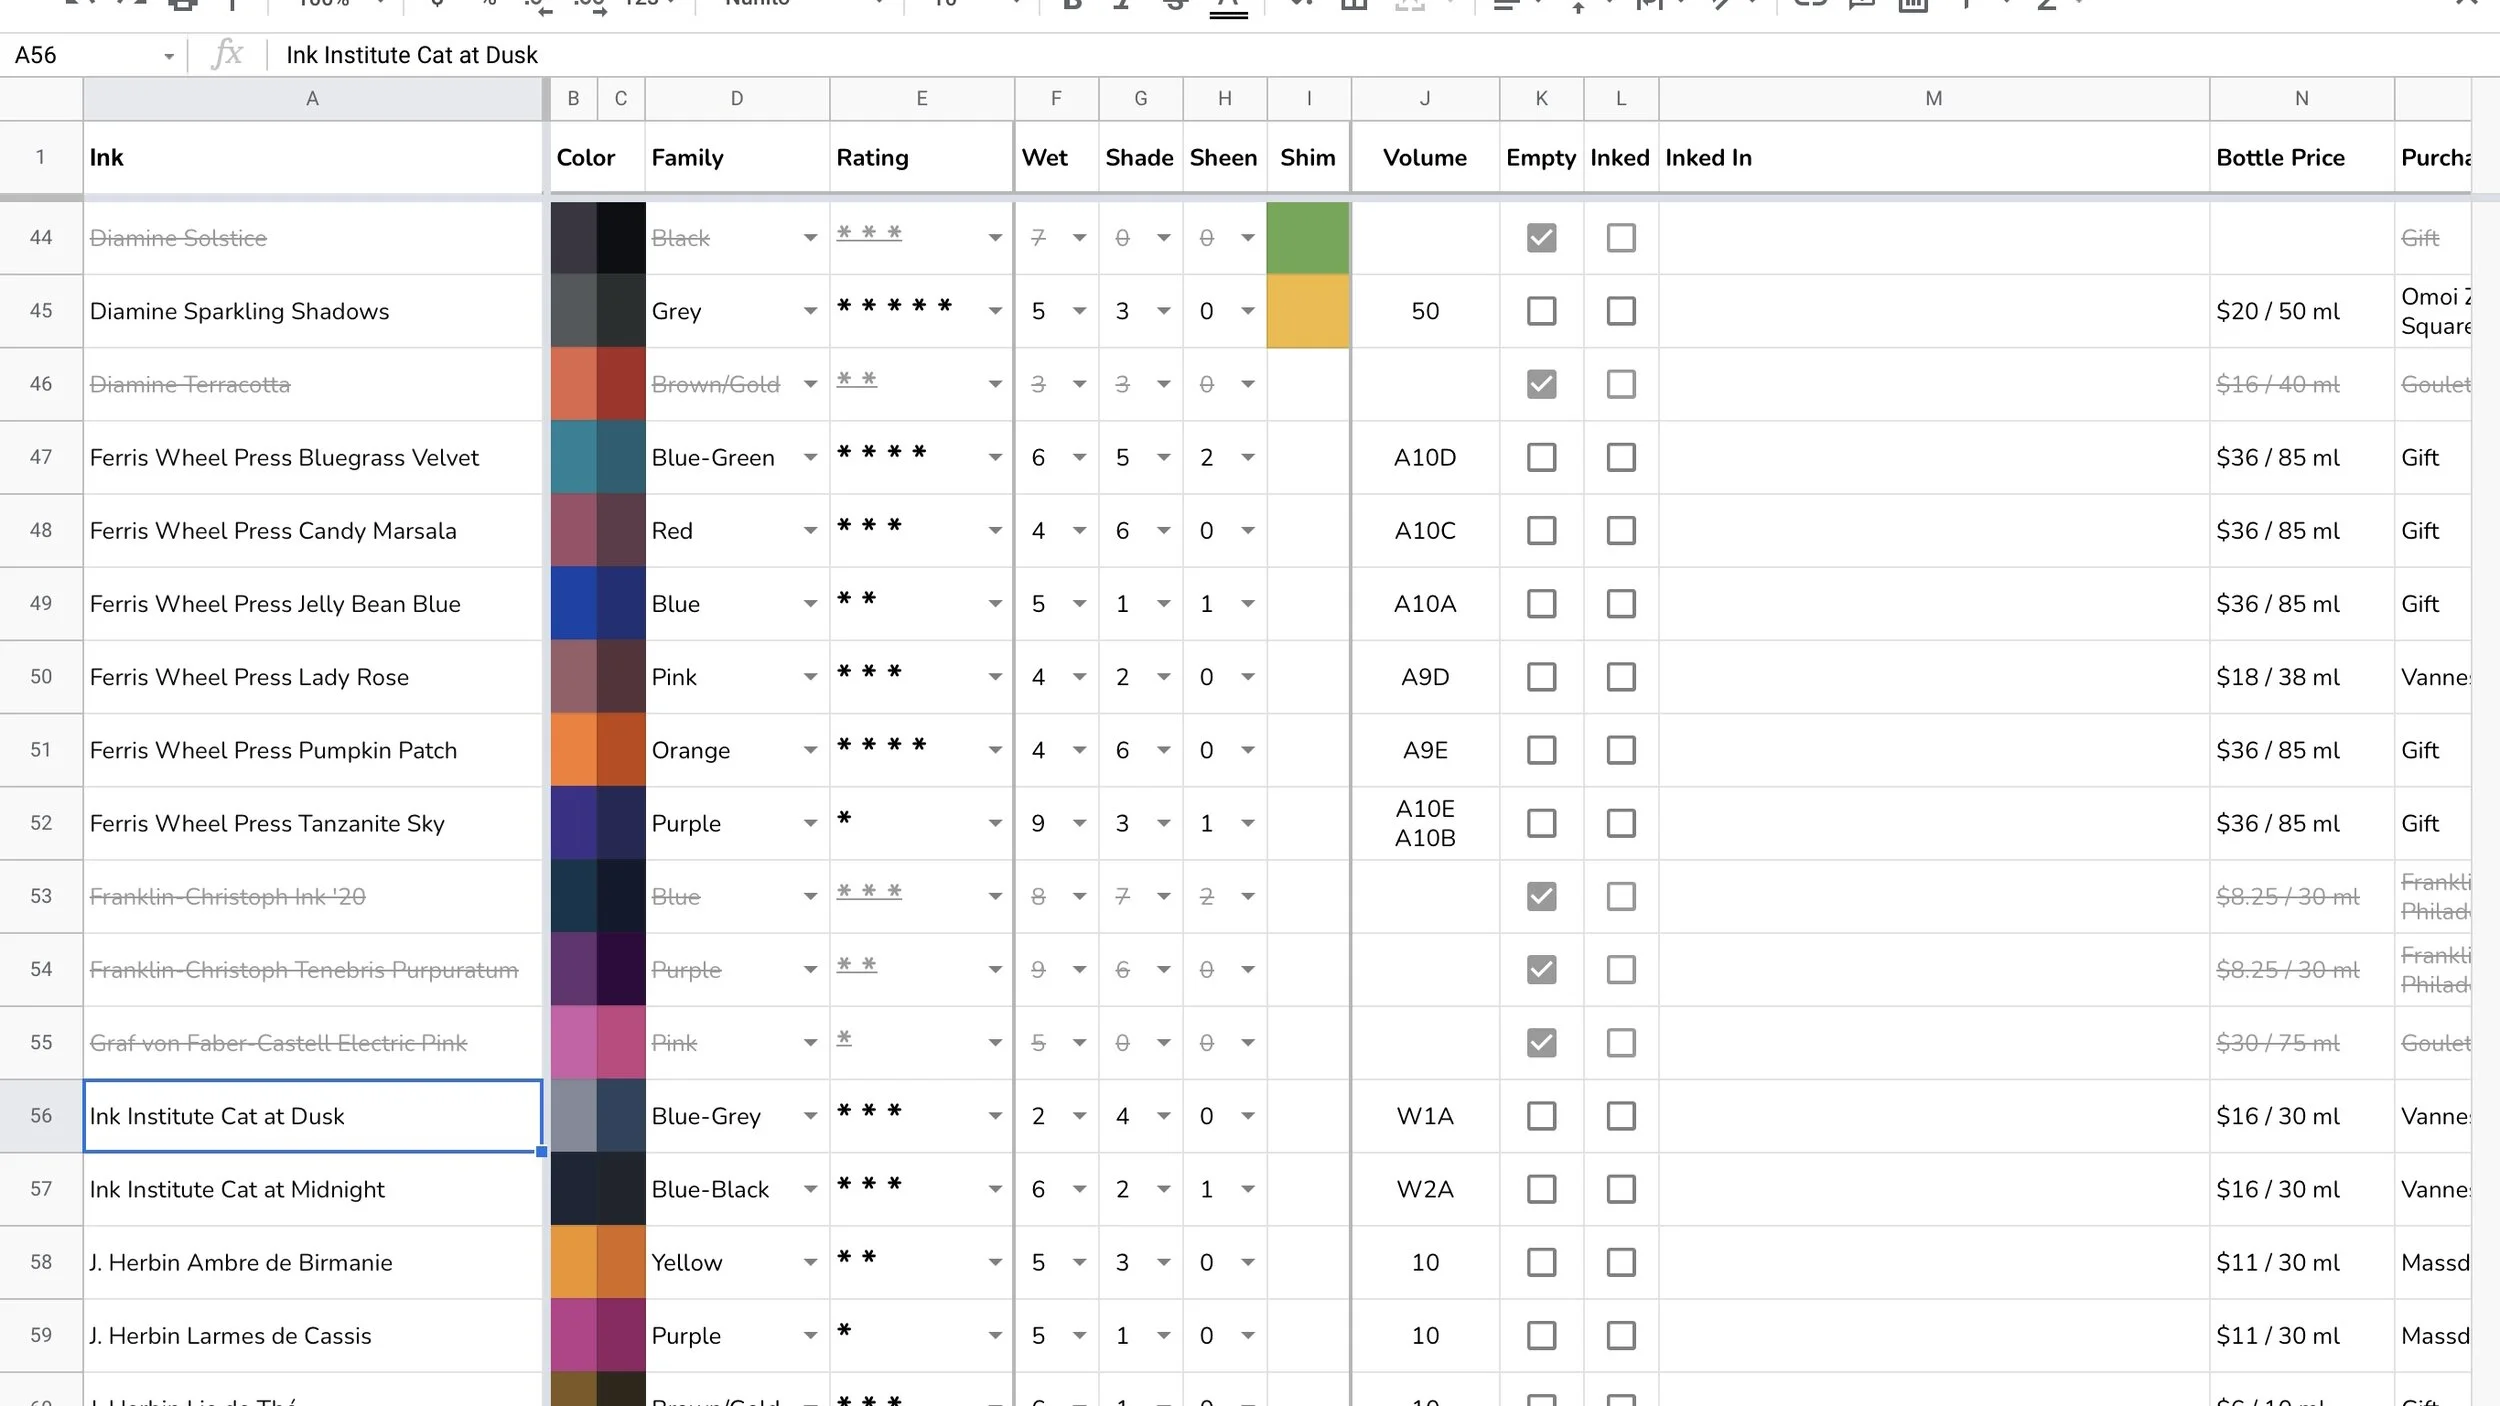Click volume cell 'W1A'
The height and width of the screenshot is (1406, 2500).
click(x=1425, y=1116)
